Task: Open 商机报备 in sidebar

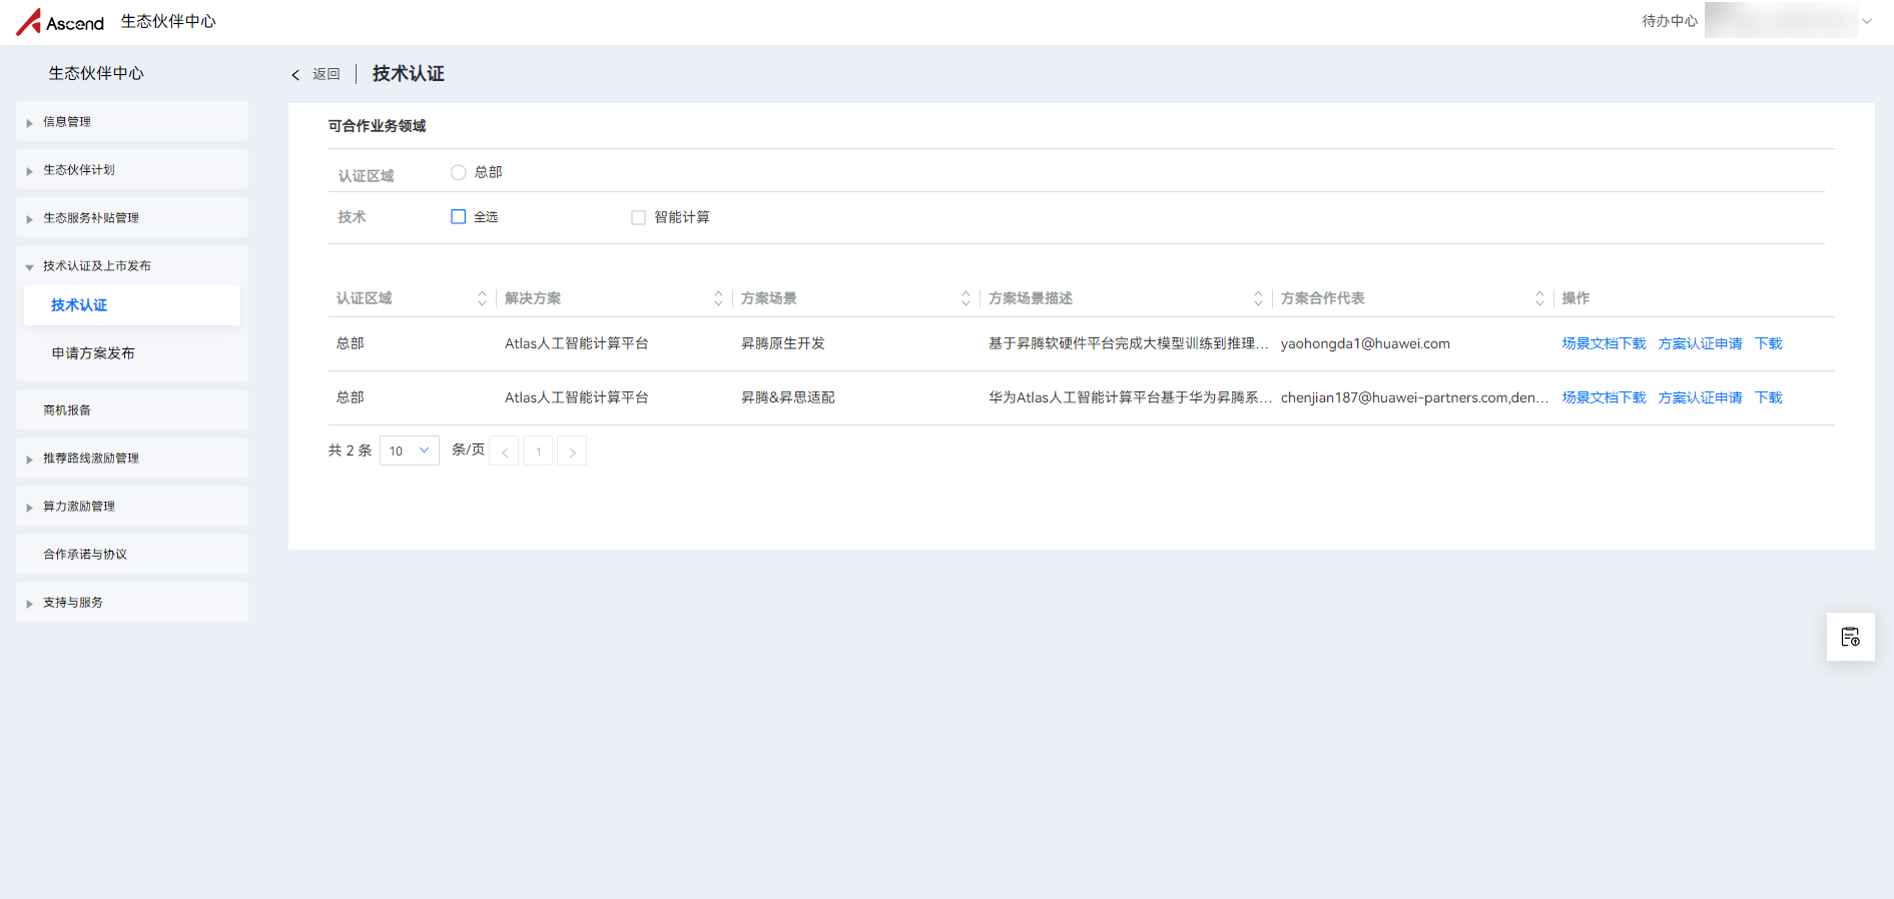Action: pyautogui.click(x=132, y=410)
